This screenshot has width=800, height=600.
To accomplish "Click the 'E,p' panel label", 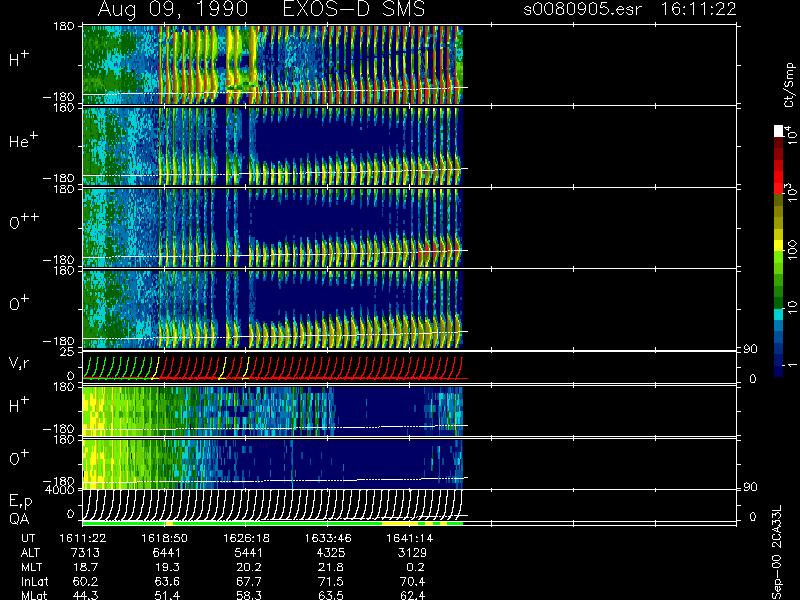I will [x=20, y=502].
